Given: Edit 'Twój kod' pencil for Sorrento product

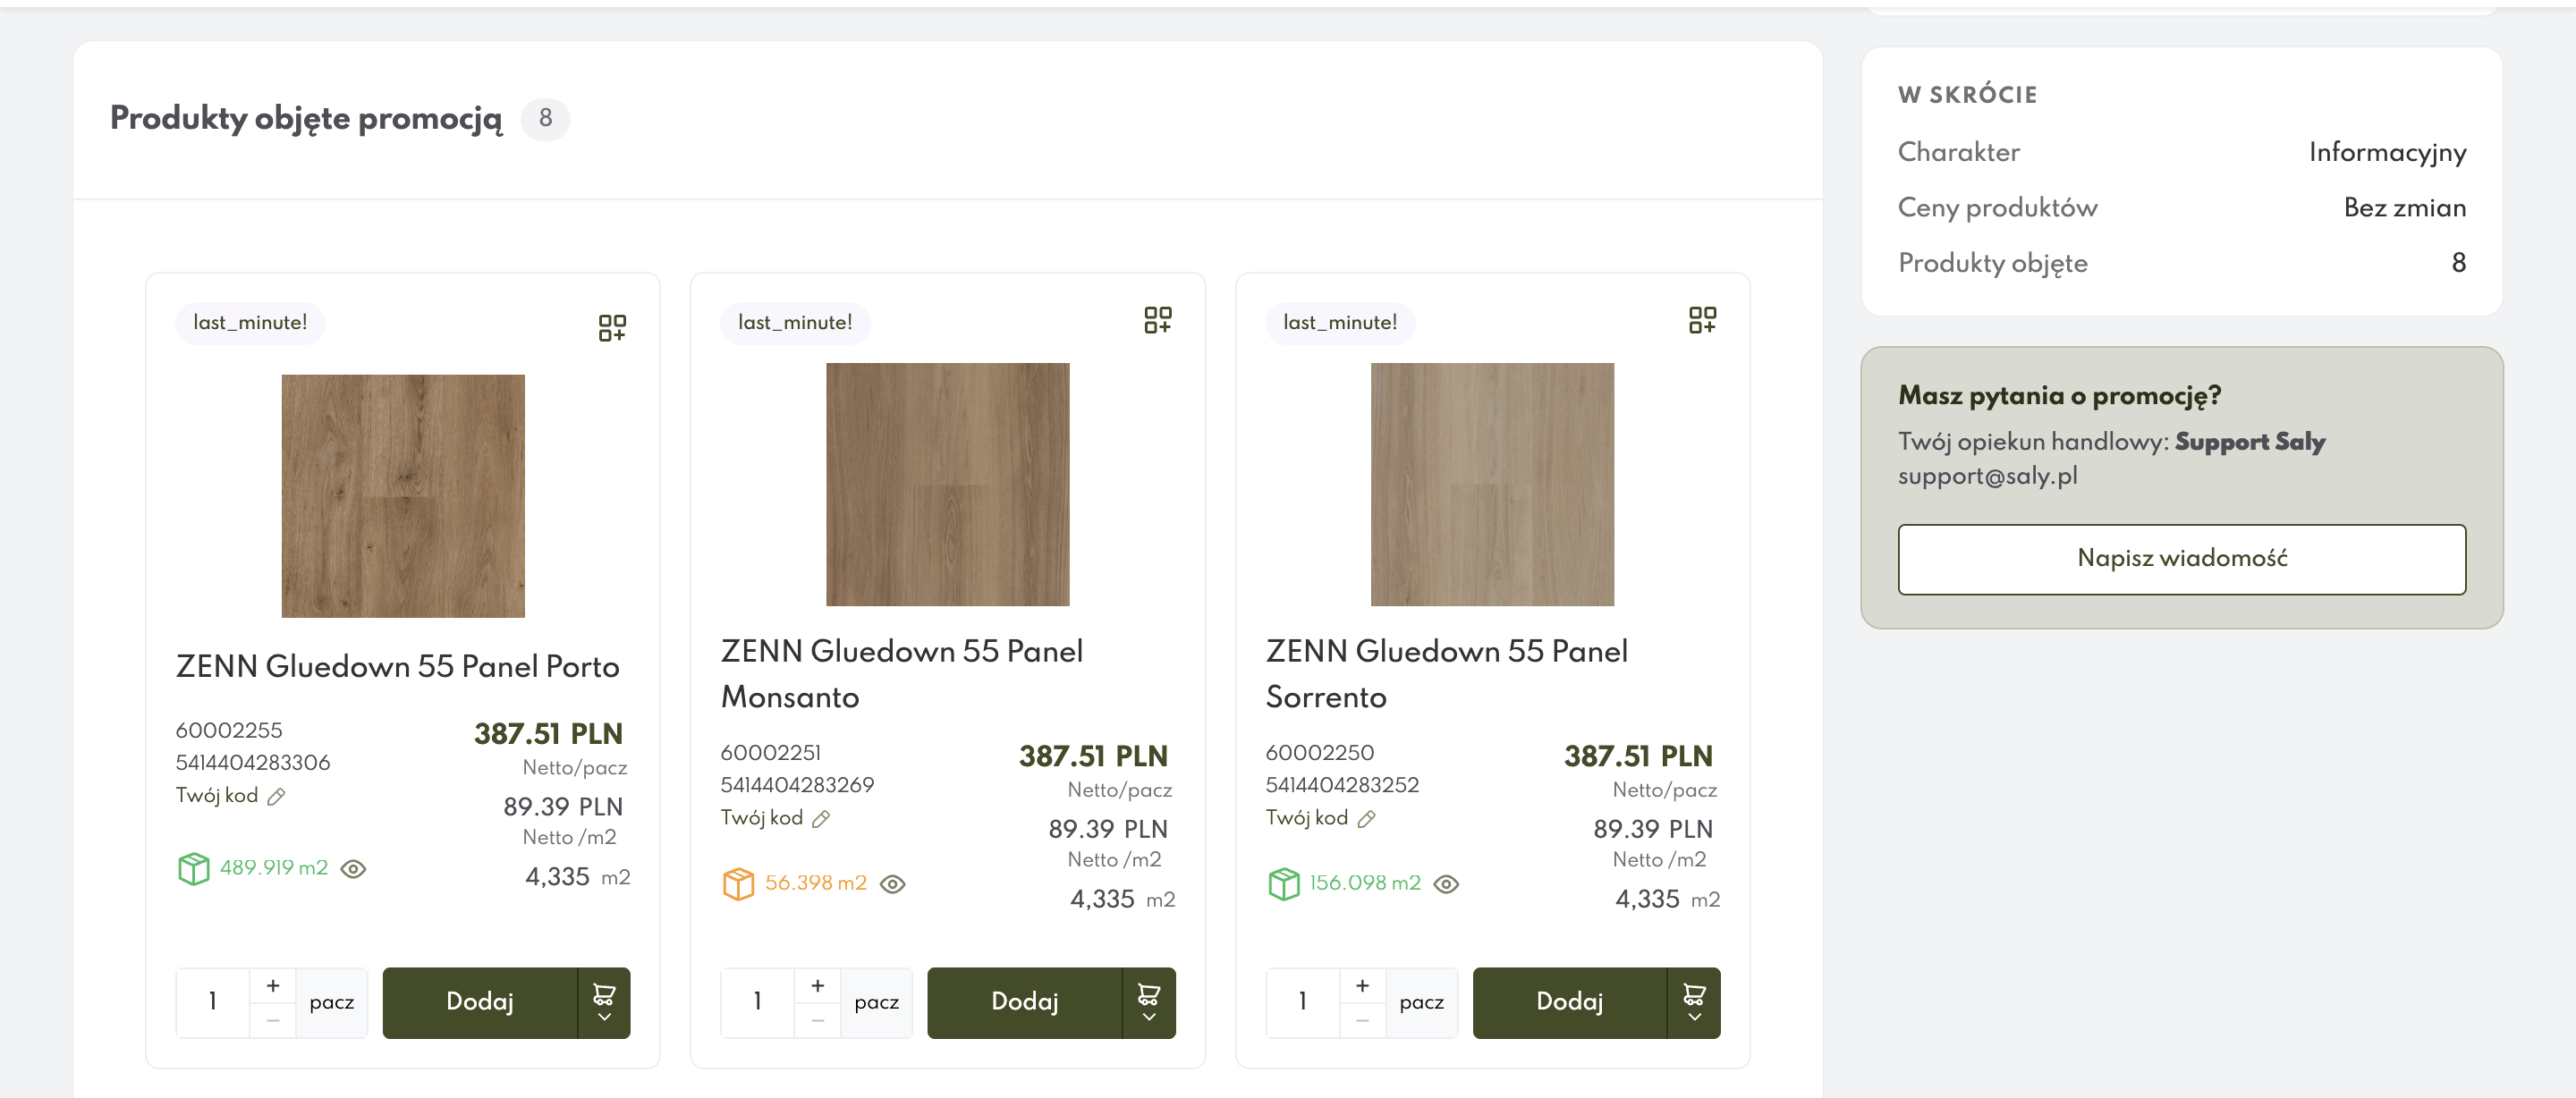Looking at the screenshot, I should [x=1367, y=819].
